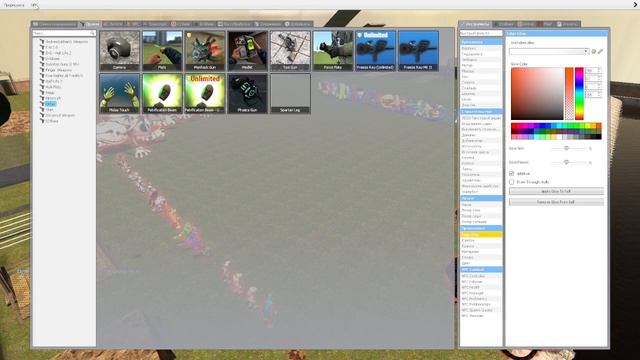This screenshot has height=360, width=640.
Task: Choose the Freeze Ray (Unlimited) icon
Action: pos(375,51)
